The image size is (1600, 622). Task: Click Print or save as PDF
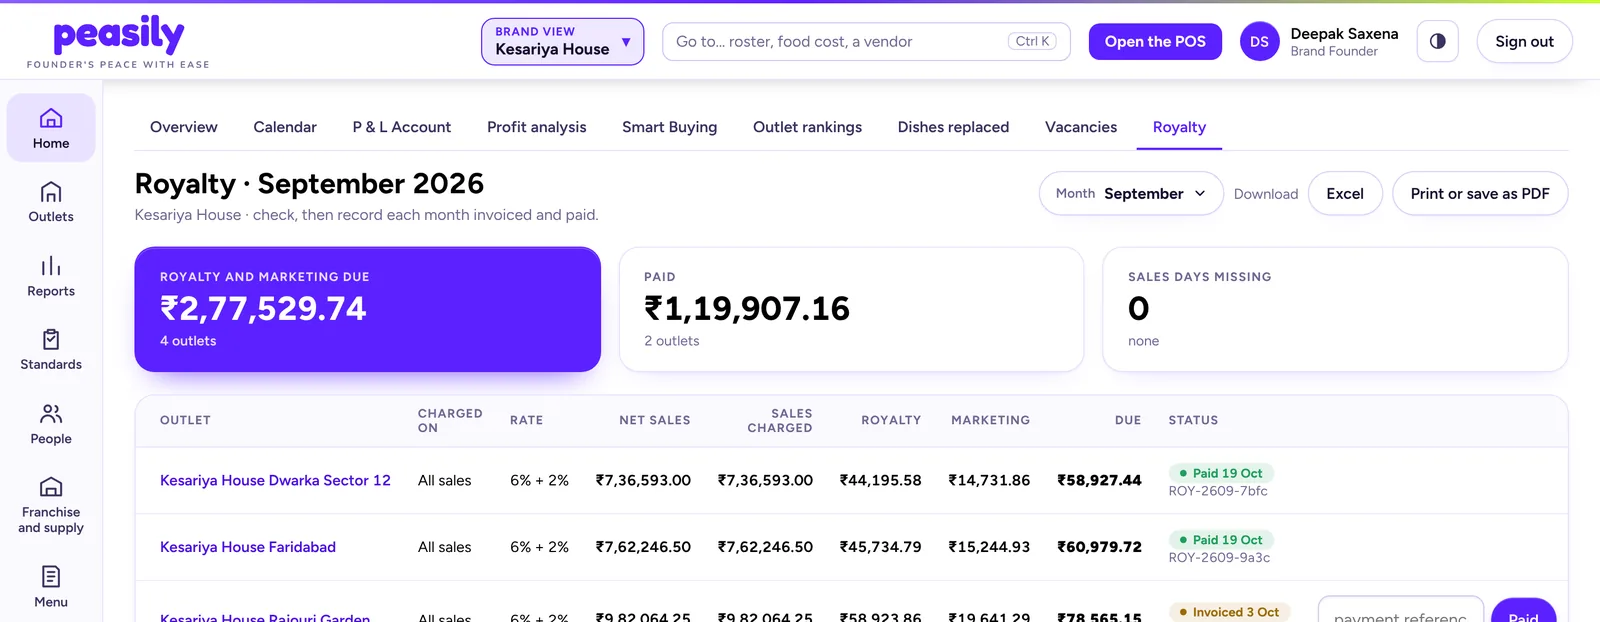coord(1480,193)
